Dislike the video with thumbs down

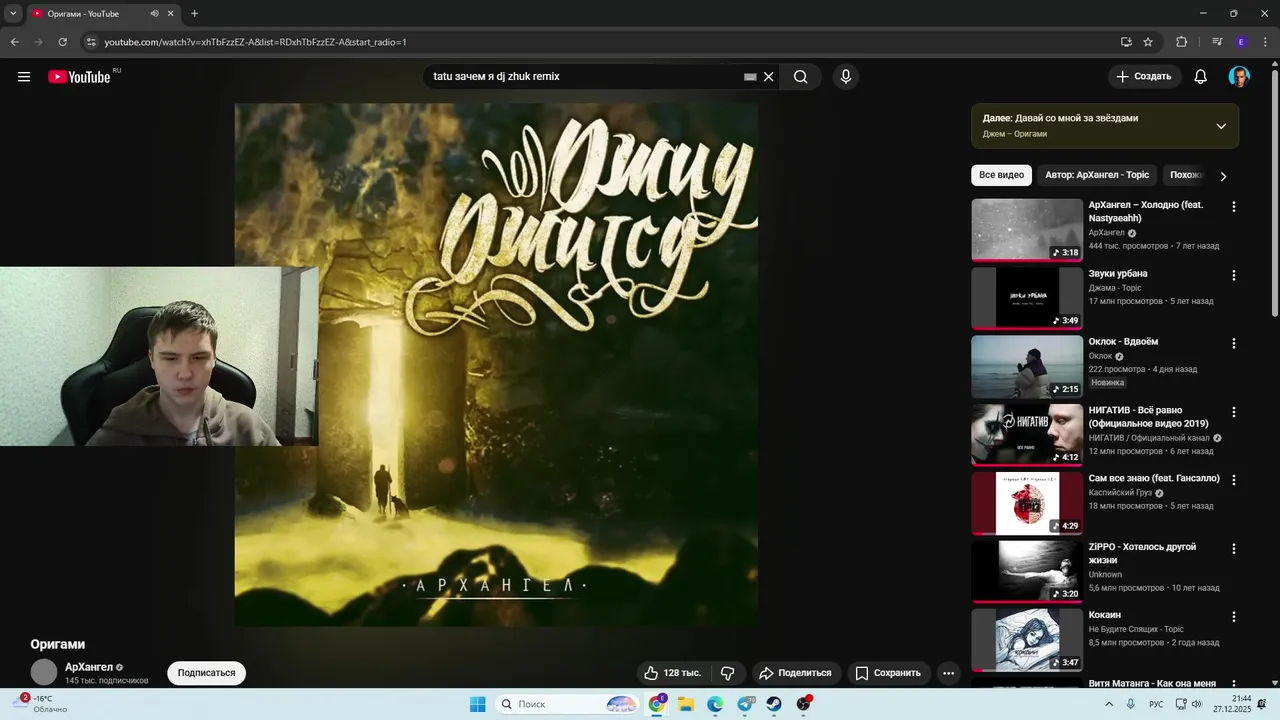[x=728, y=673]
